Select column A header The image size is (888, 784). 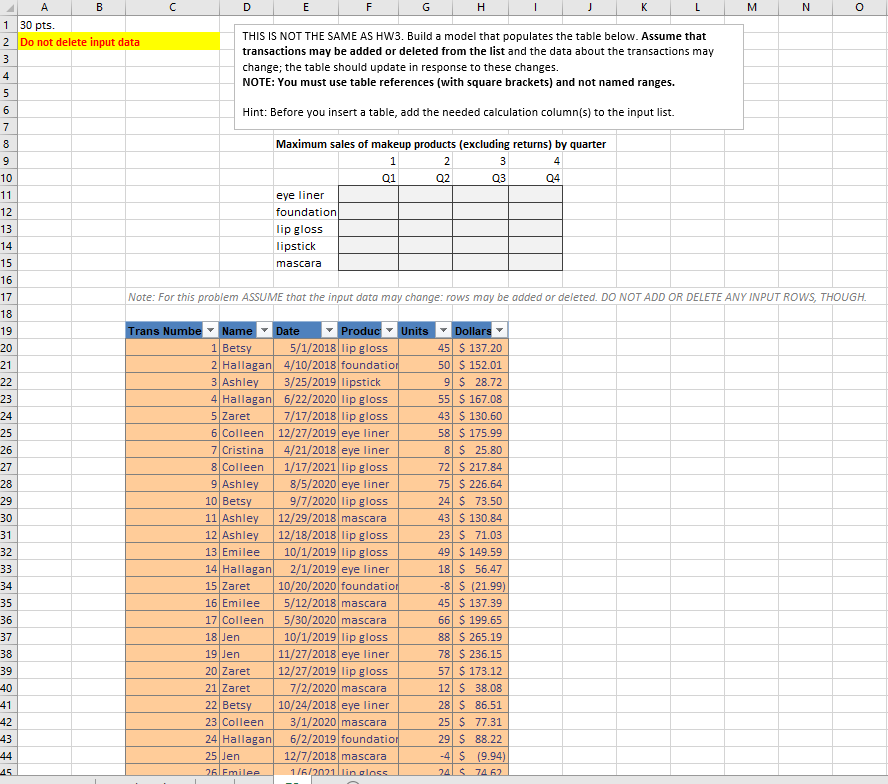pos(44,7)
